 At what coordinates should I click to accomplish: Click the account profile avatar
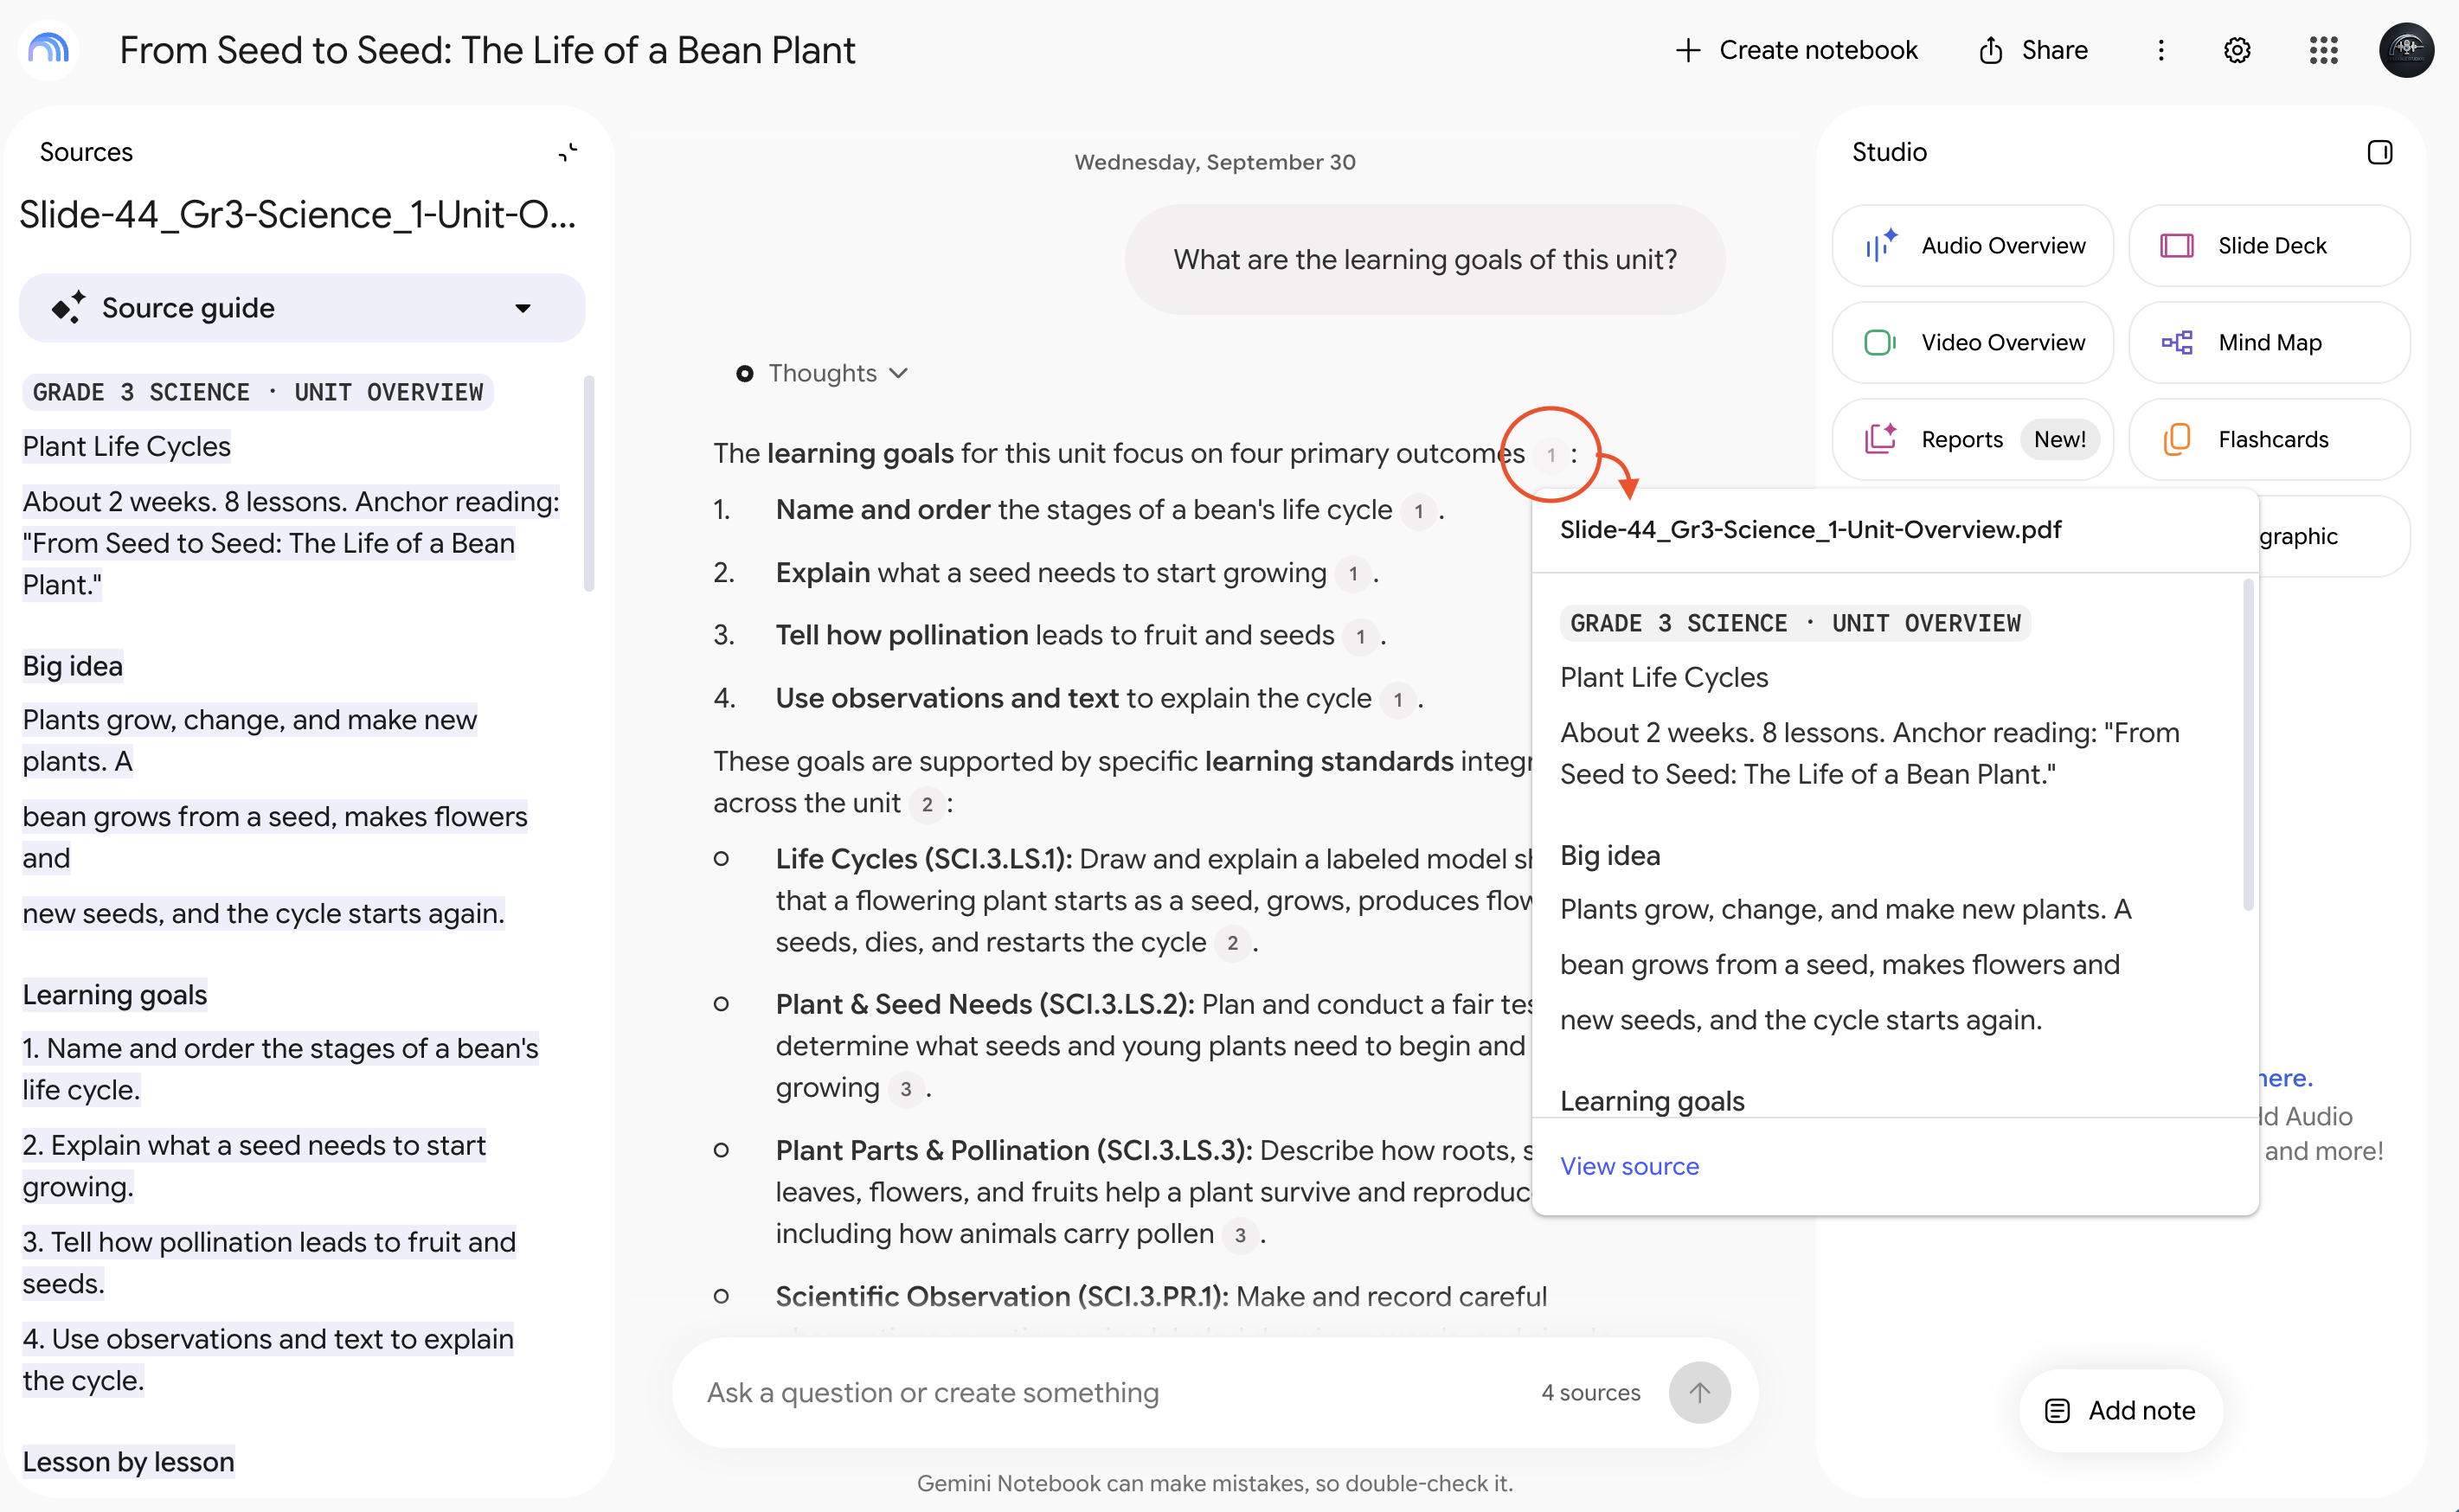(2406, 50)
